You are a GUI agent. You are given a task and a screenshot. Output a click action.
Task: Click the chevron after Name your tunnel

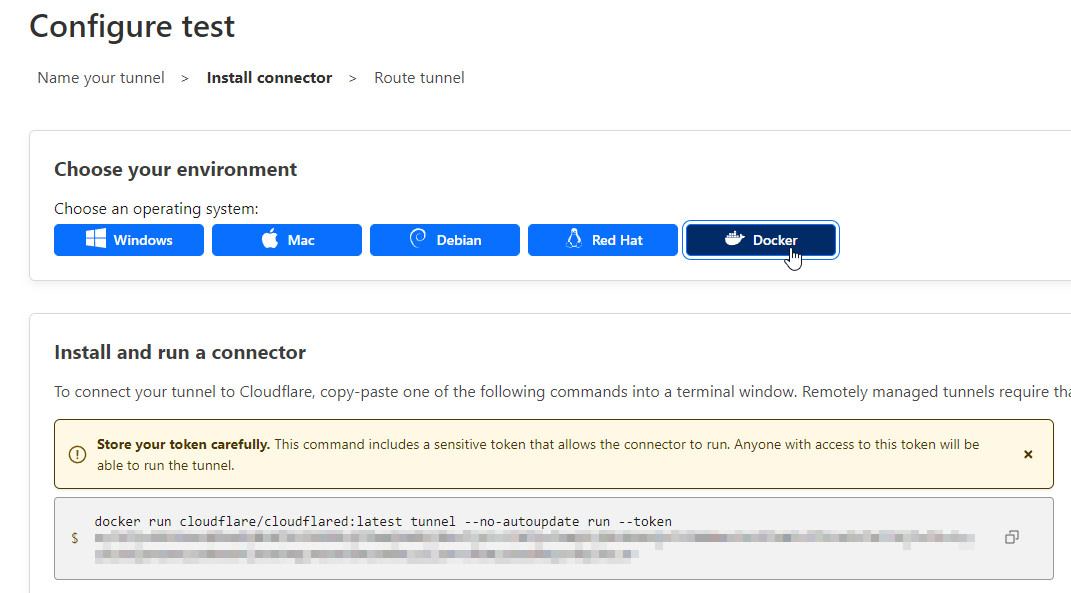tap(185, 78)
